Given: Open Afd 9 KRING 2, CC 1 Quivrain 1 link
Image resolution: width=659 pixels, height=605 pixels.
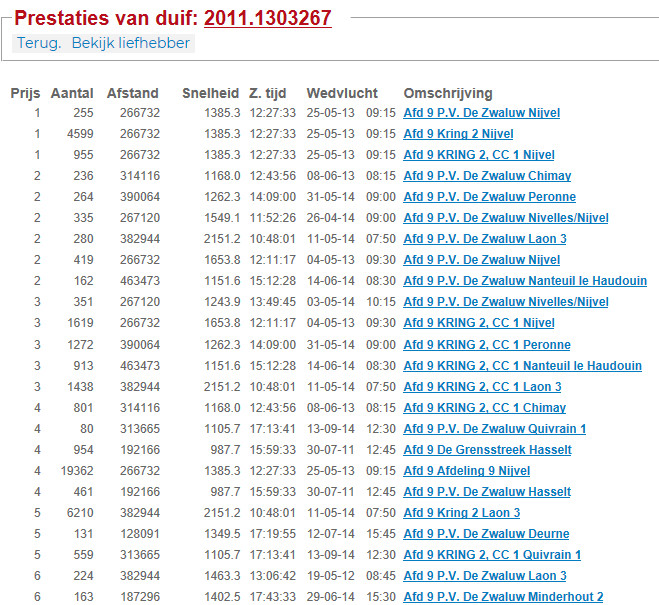Looking at the screenshot, I should [x=492, y=555].
